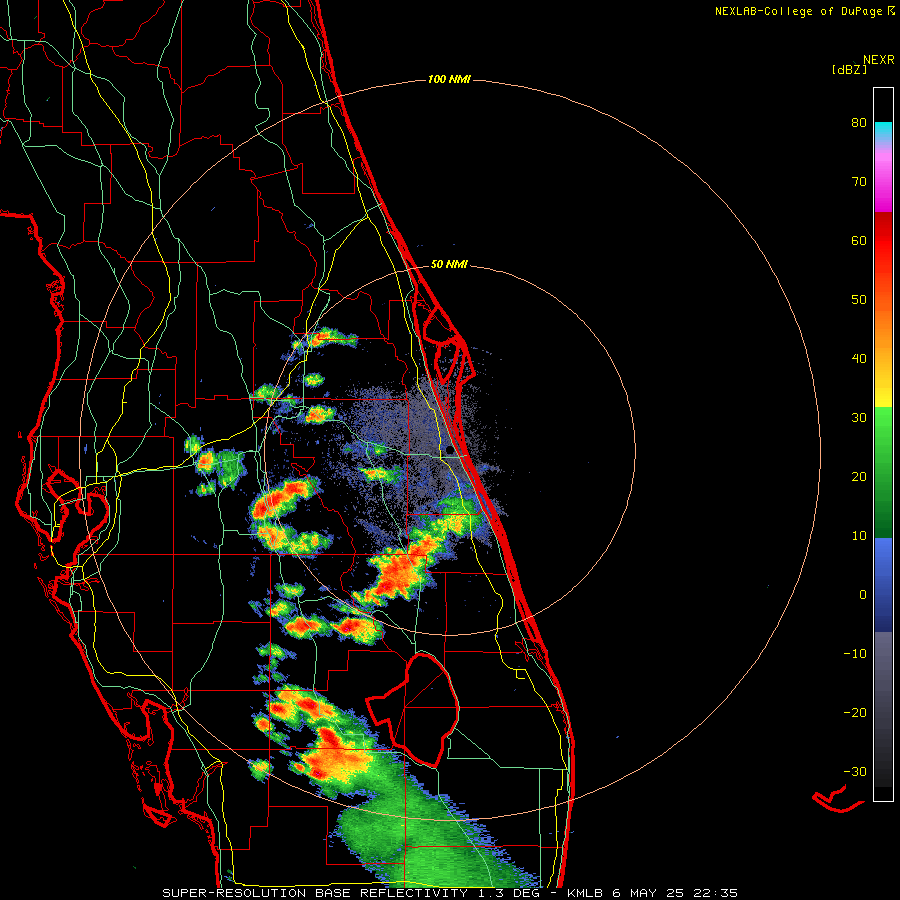Click the cyan segment of the color bar

pyautogui.click(x=883, y=132)
